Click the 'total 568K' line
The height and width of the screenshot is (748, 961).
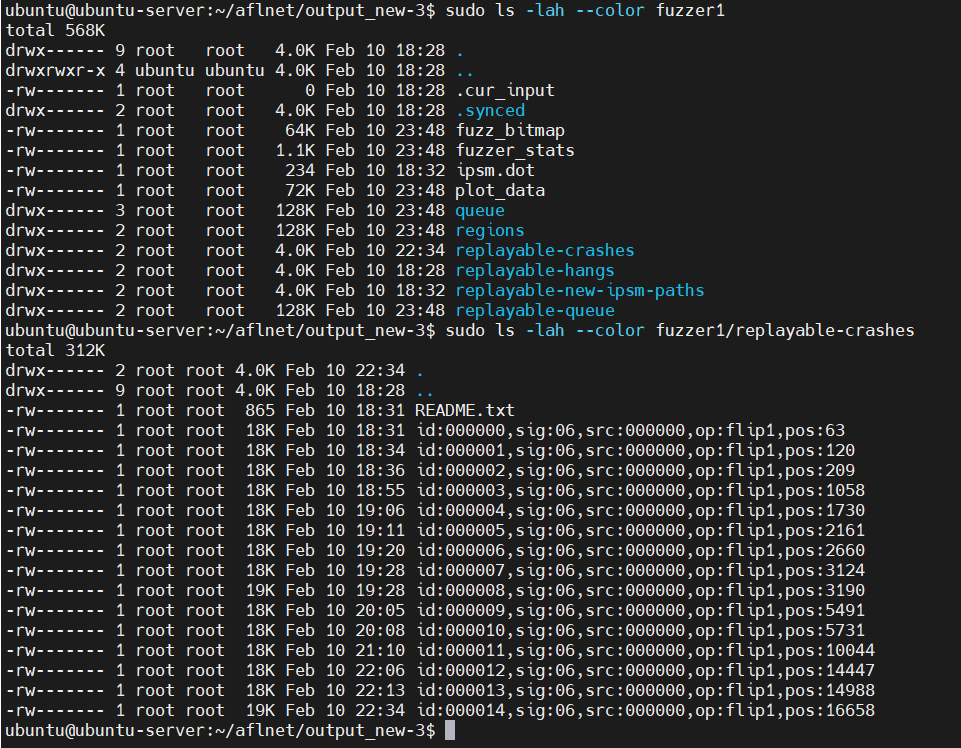[x=55, y=30]
